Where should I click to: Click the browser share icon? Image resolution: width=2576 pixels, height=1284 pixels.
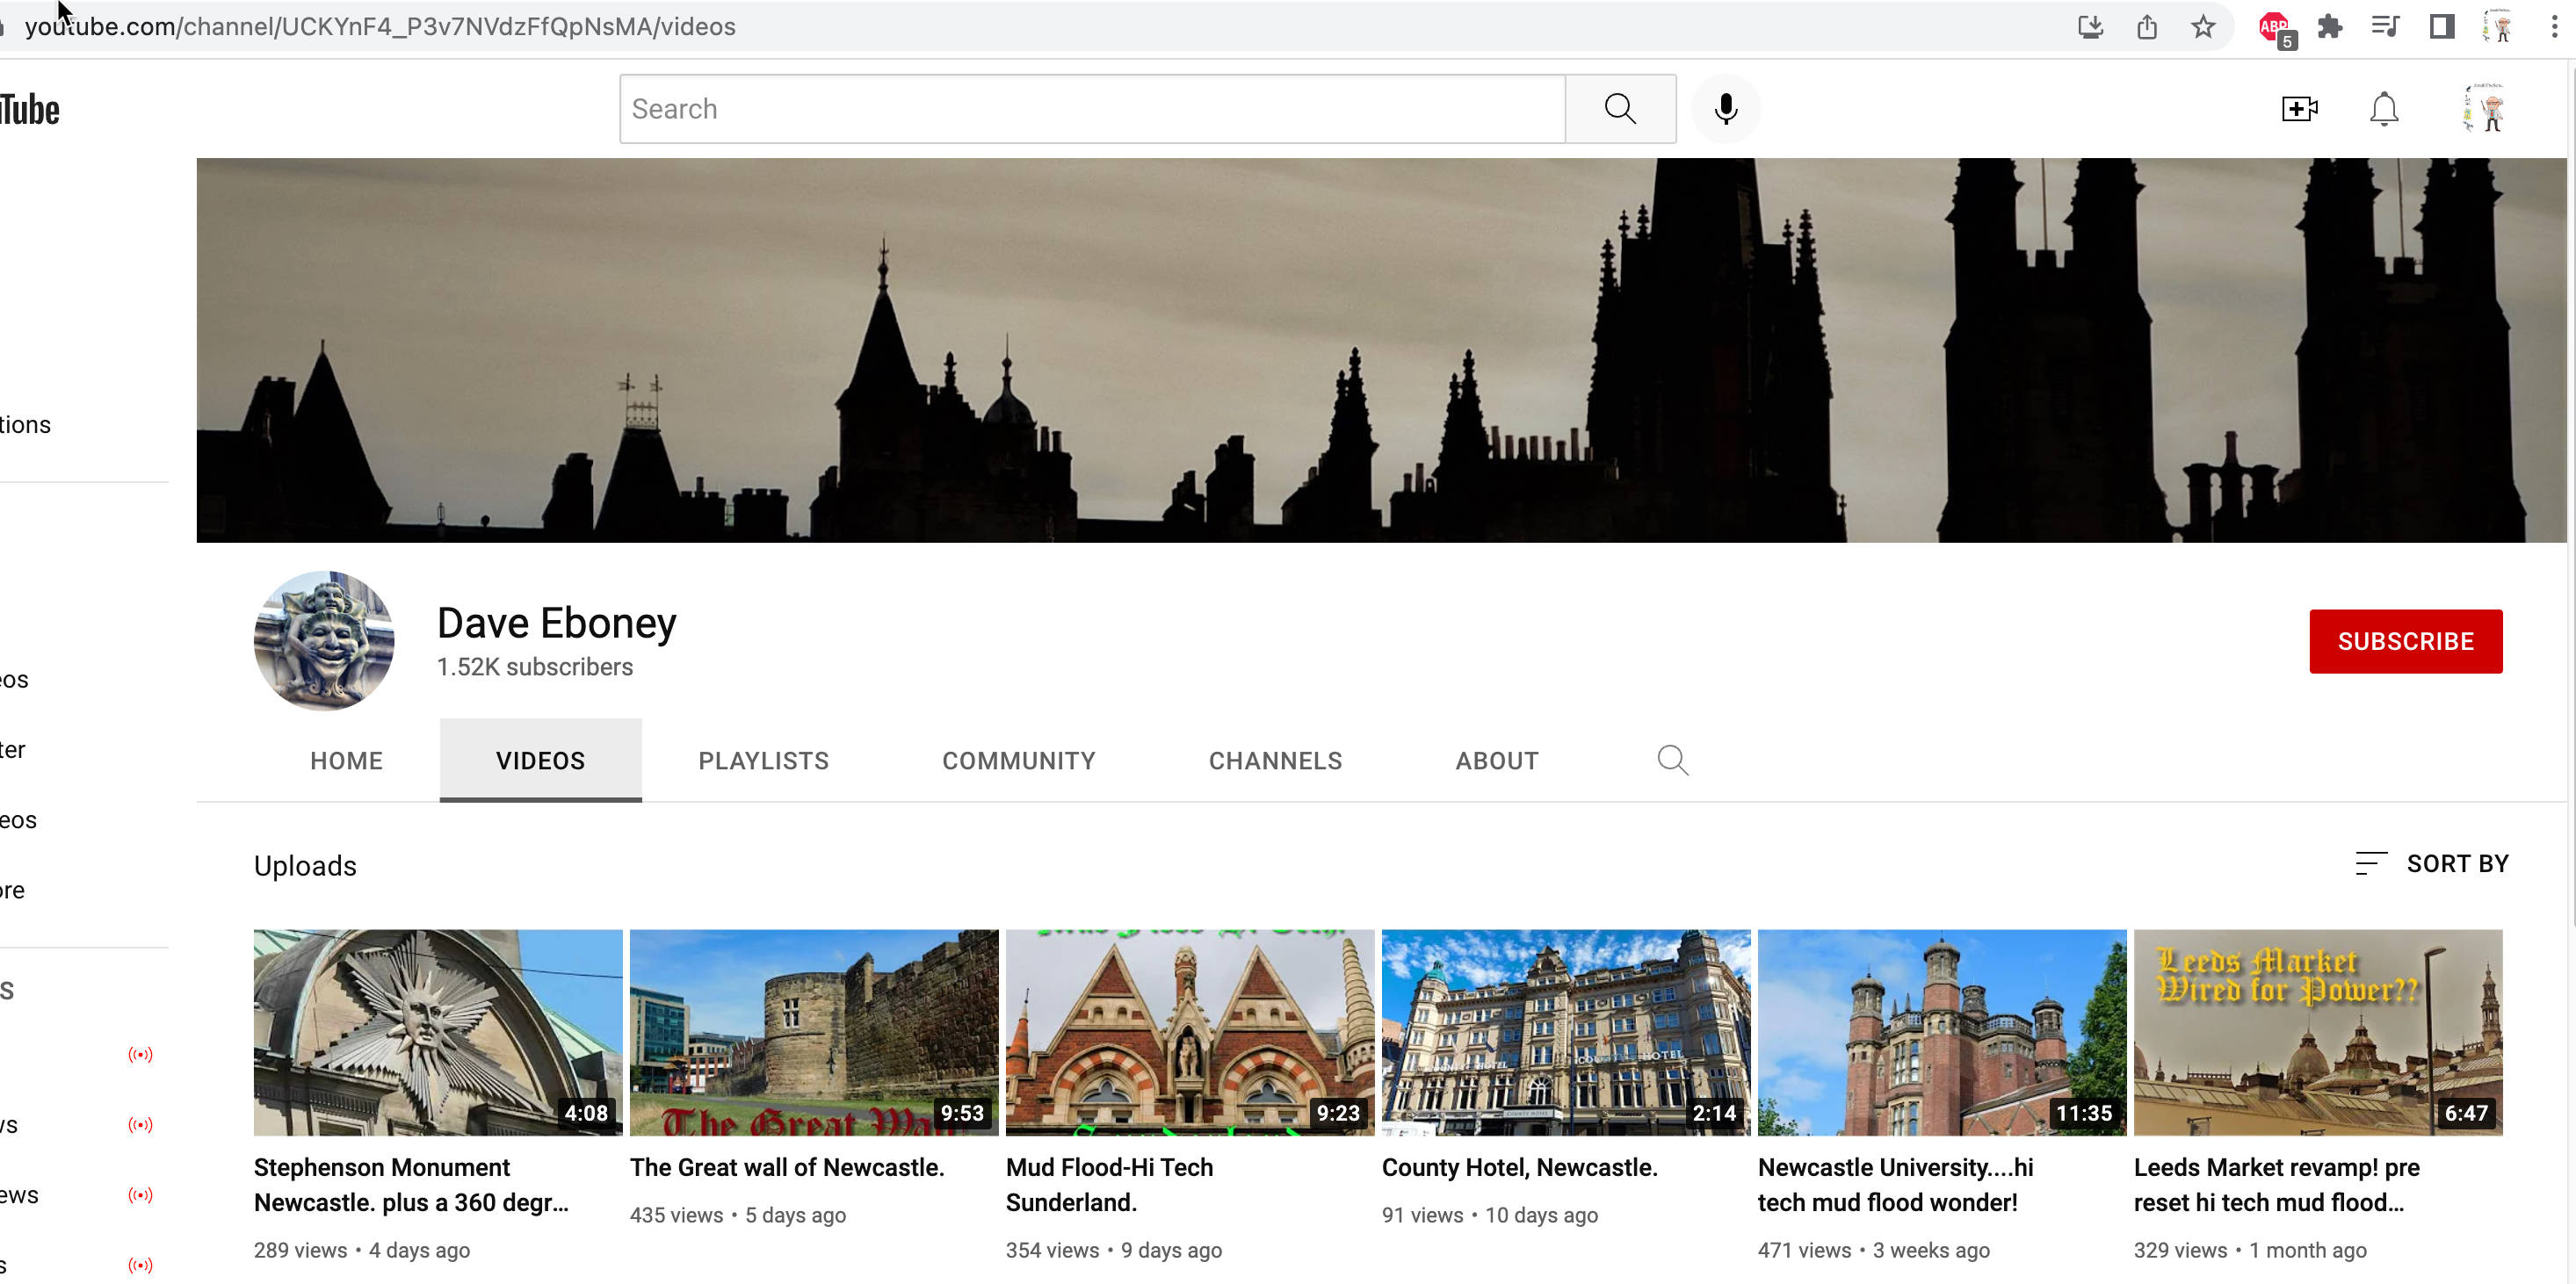pyautogui.click(x=2147, y=27)
